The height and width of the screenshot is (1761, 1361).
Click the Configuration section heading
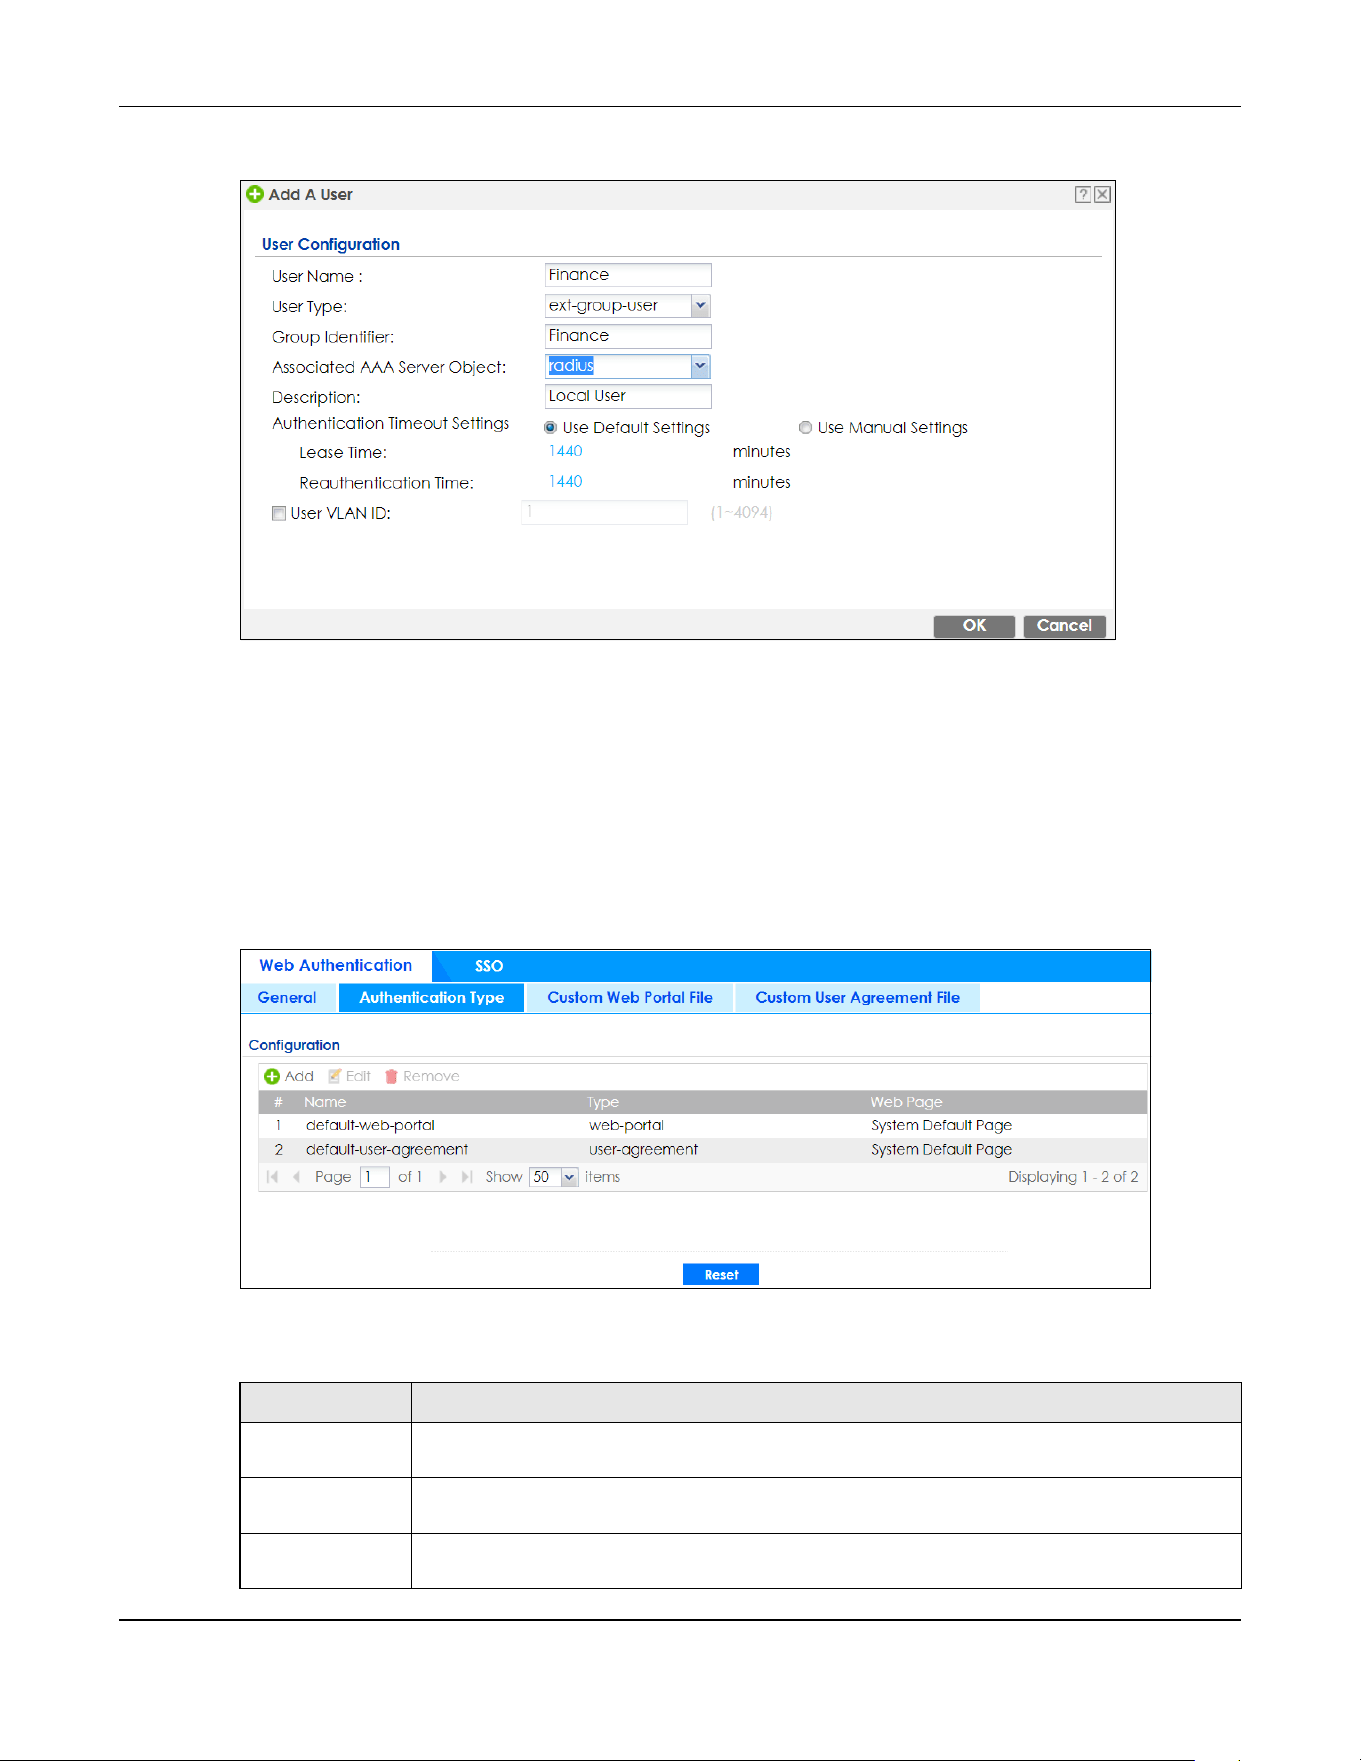click(294, 1045)
